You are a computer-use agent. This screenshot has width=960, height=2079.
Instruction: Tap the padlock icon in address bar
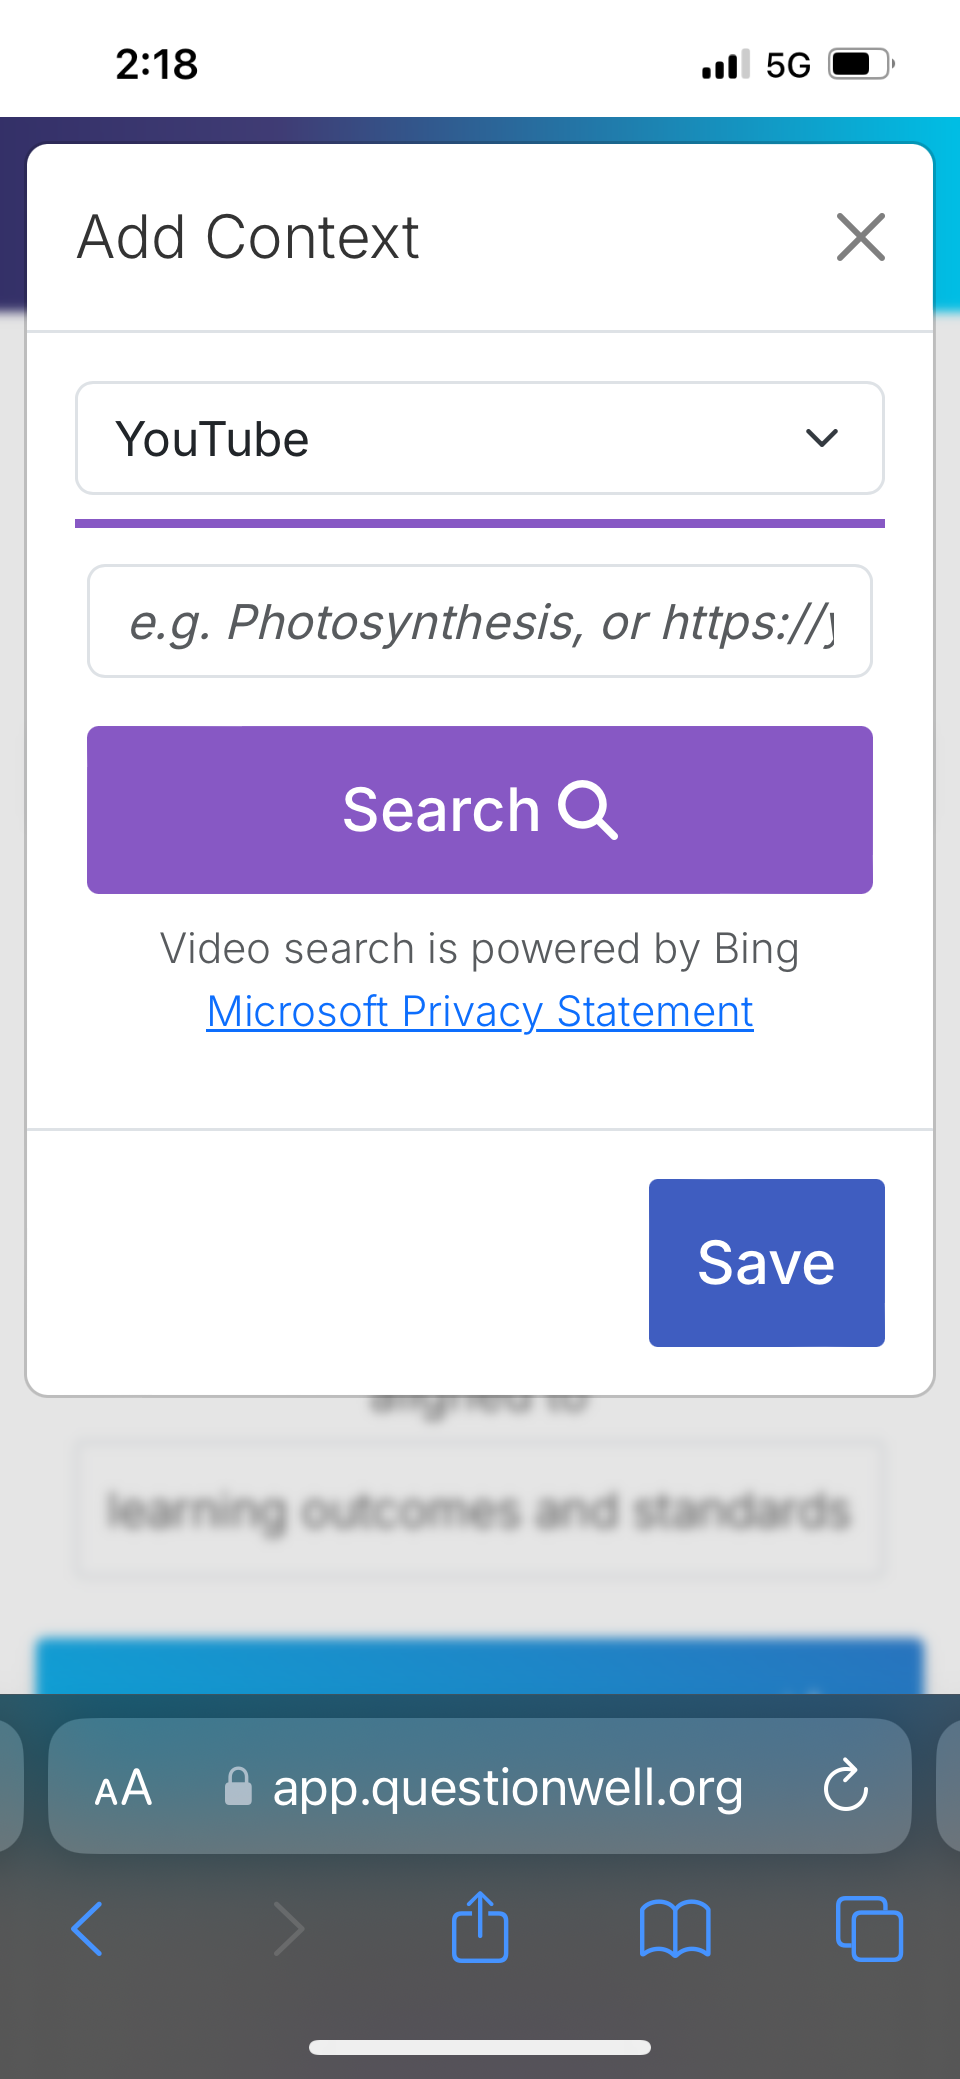(238, 1787)
